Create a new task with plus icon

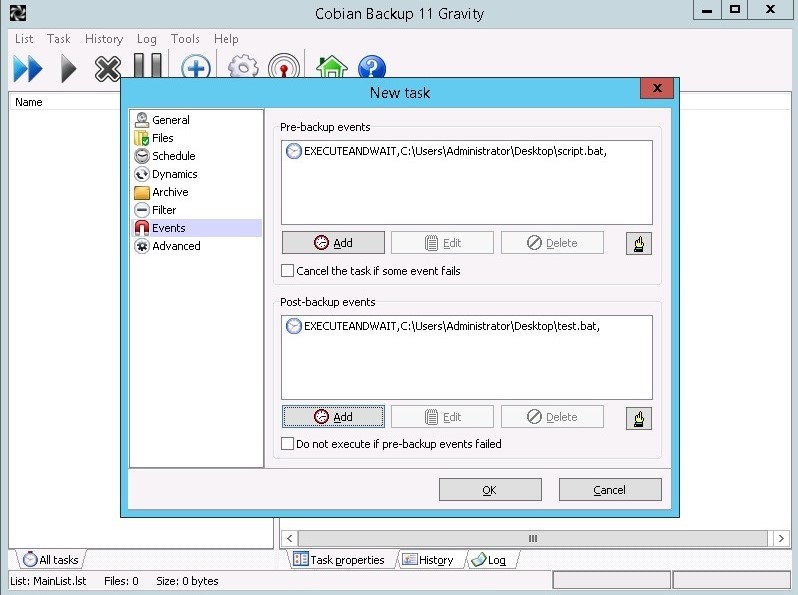pyautogui.click(x=196, y=65)
